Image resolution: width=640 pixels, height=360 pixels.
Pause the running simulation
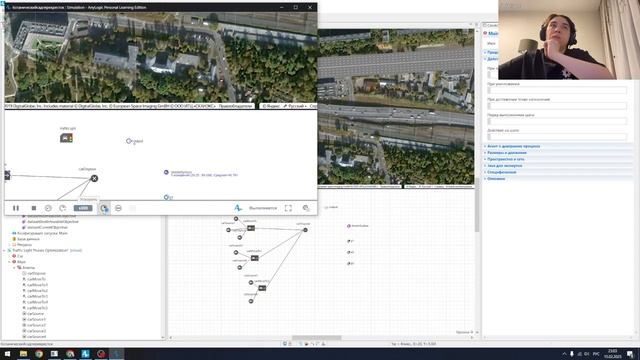tap(16, 208)
